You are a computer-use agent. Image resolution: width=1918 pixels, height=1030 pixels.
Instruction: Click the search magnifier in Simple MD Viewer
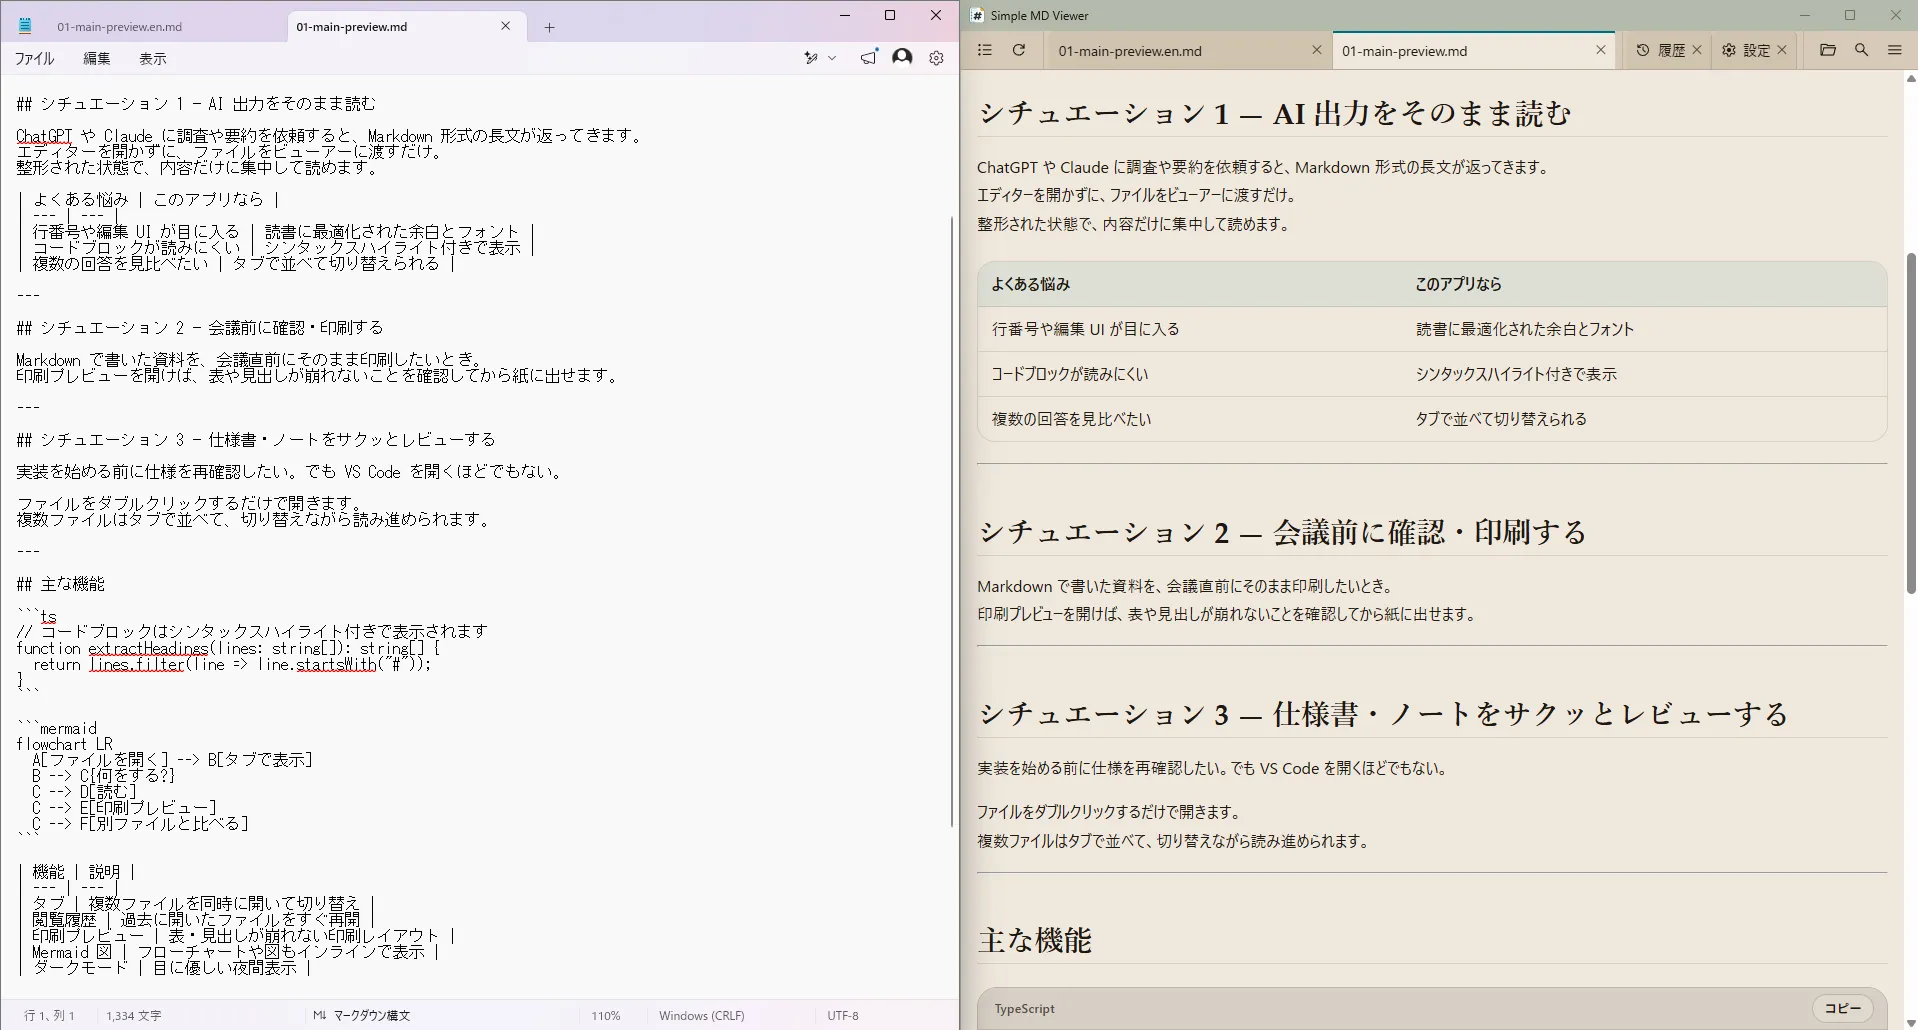pos(1861,50)
